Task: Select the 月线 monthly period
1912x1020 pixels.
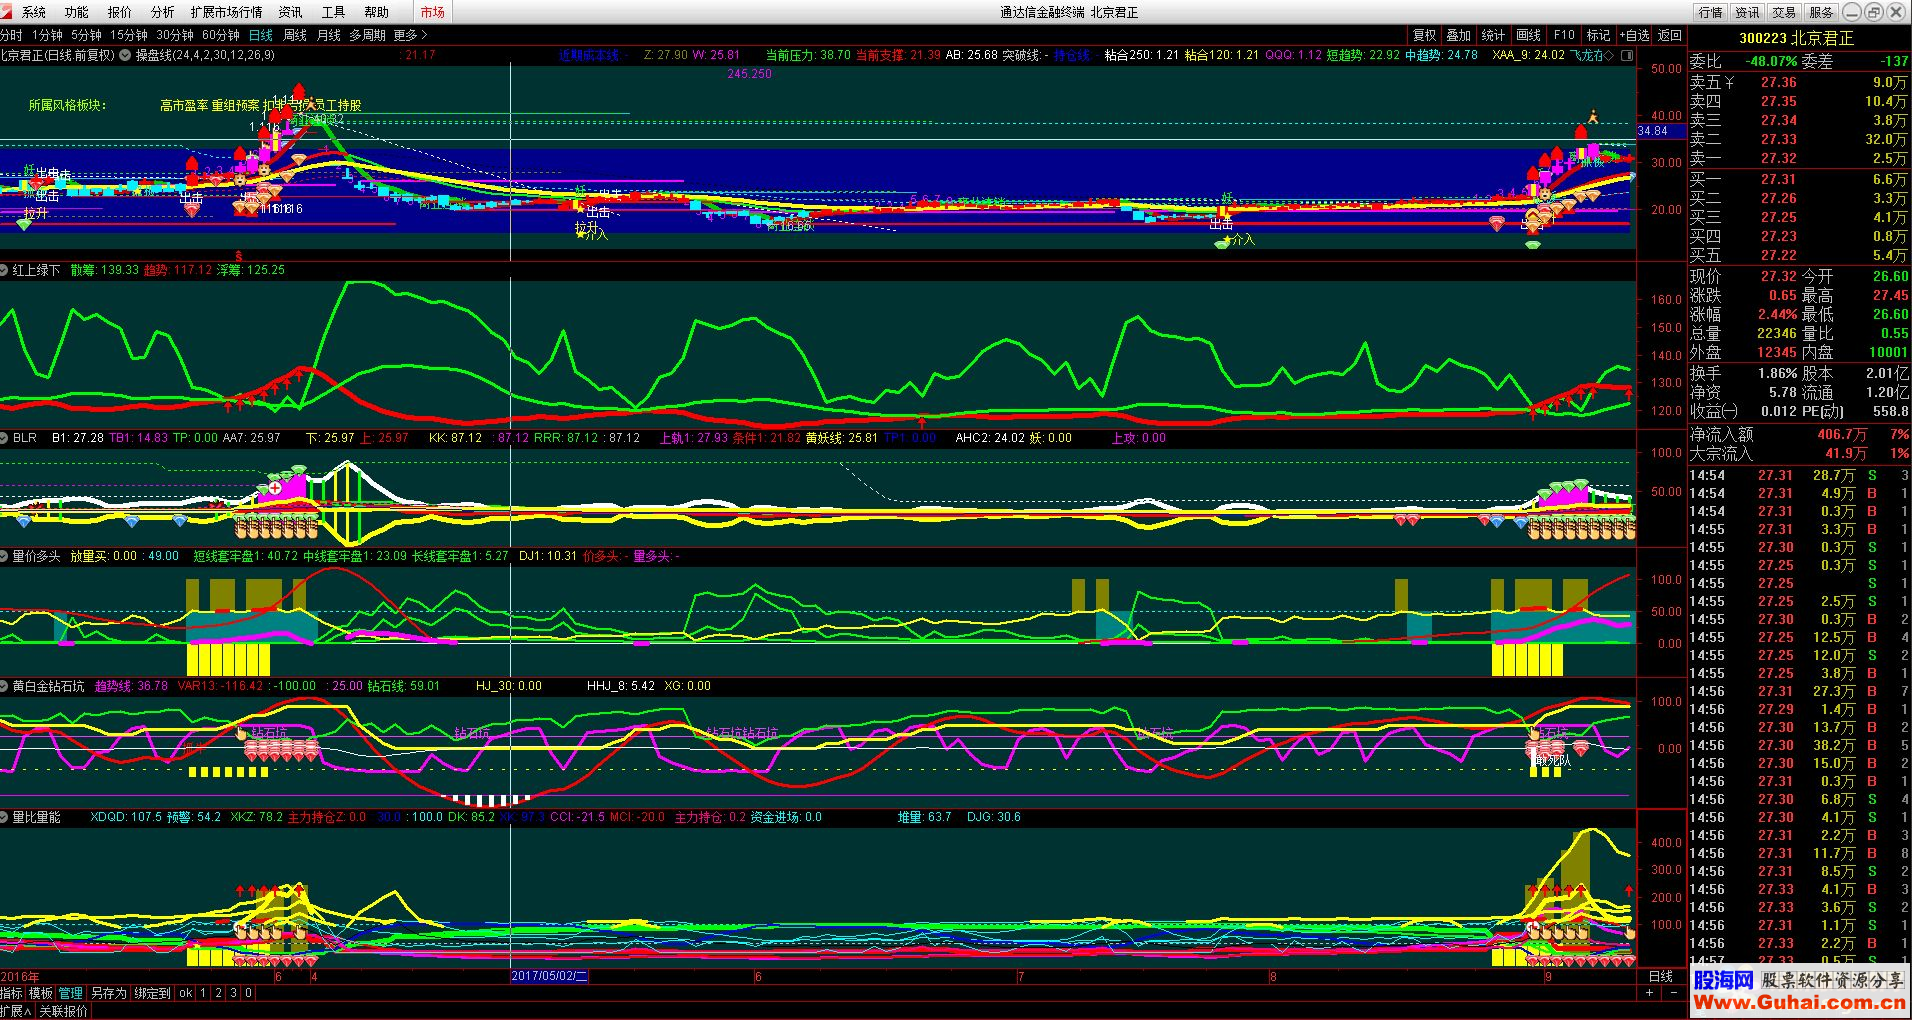Action: click(x=329, y=35)
